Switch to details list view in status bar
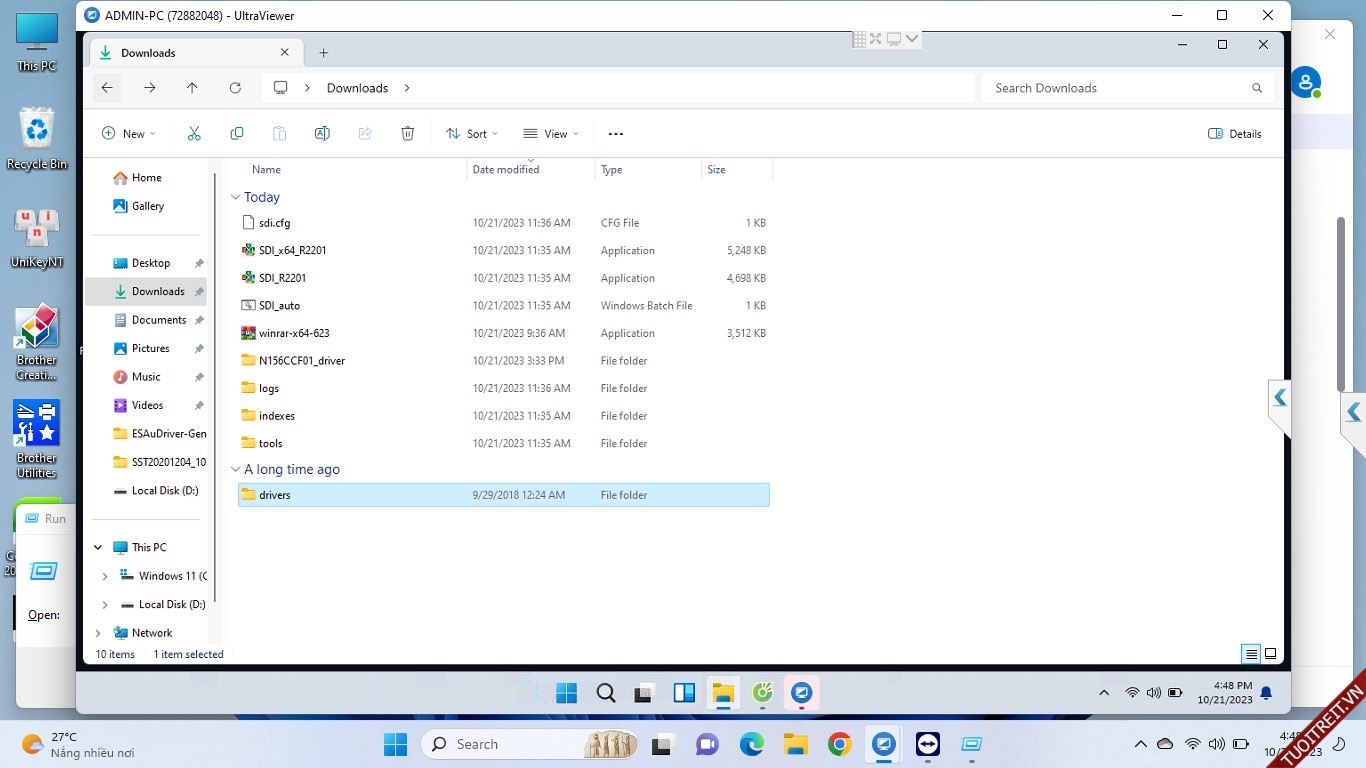This screenshot has width=1366, height=768. pos(1250,654)
